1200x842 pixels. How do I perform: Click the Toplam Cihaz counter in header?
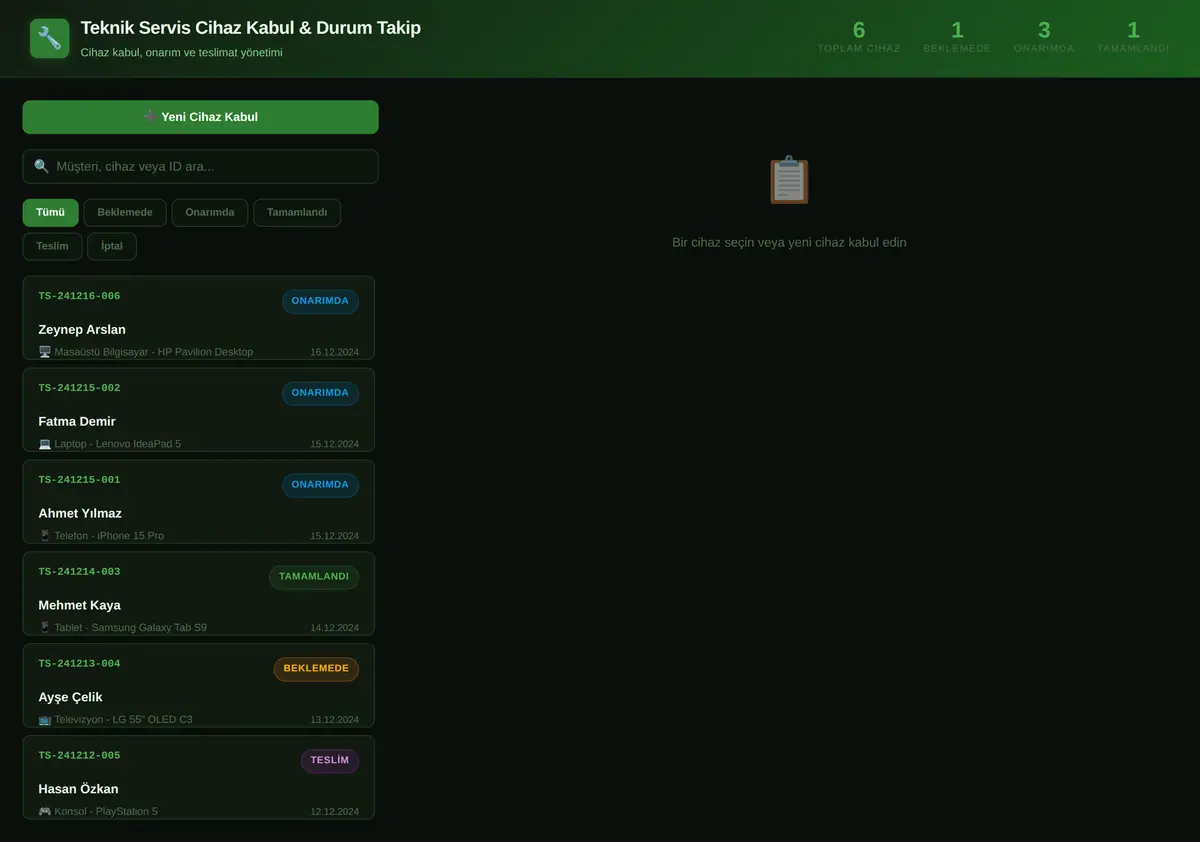[859, 37]
